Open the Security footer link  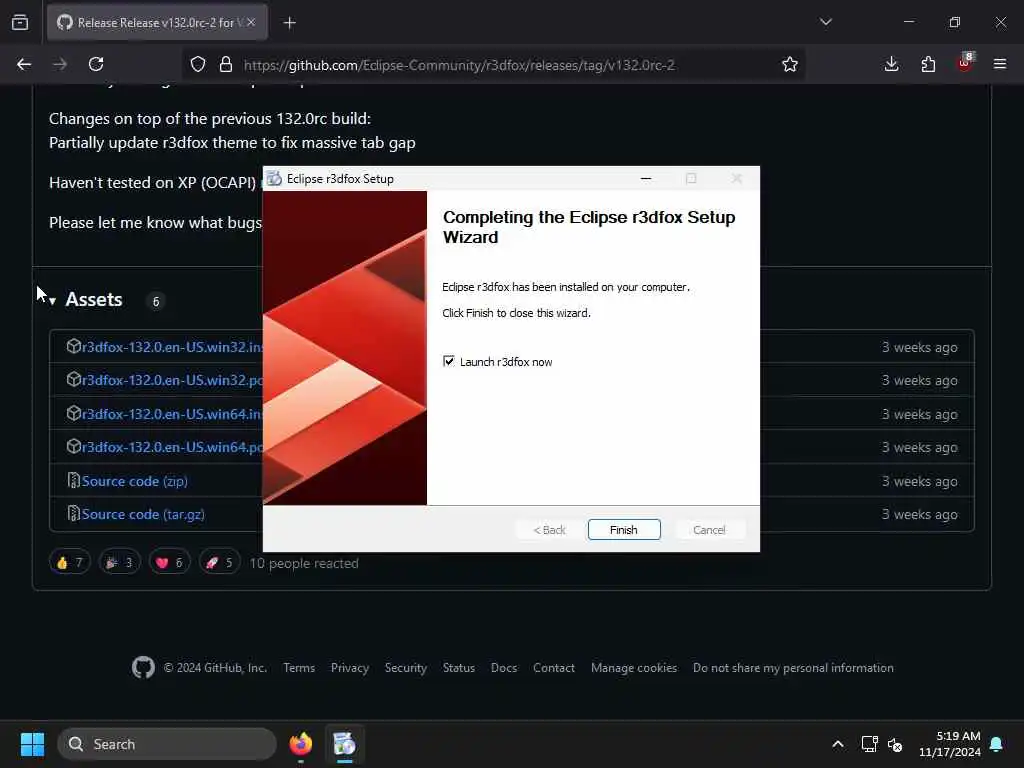point(406,667)
